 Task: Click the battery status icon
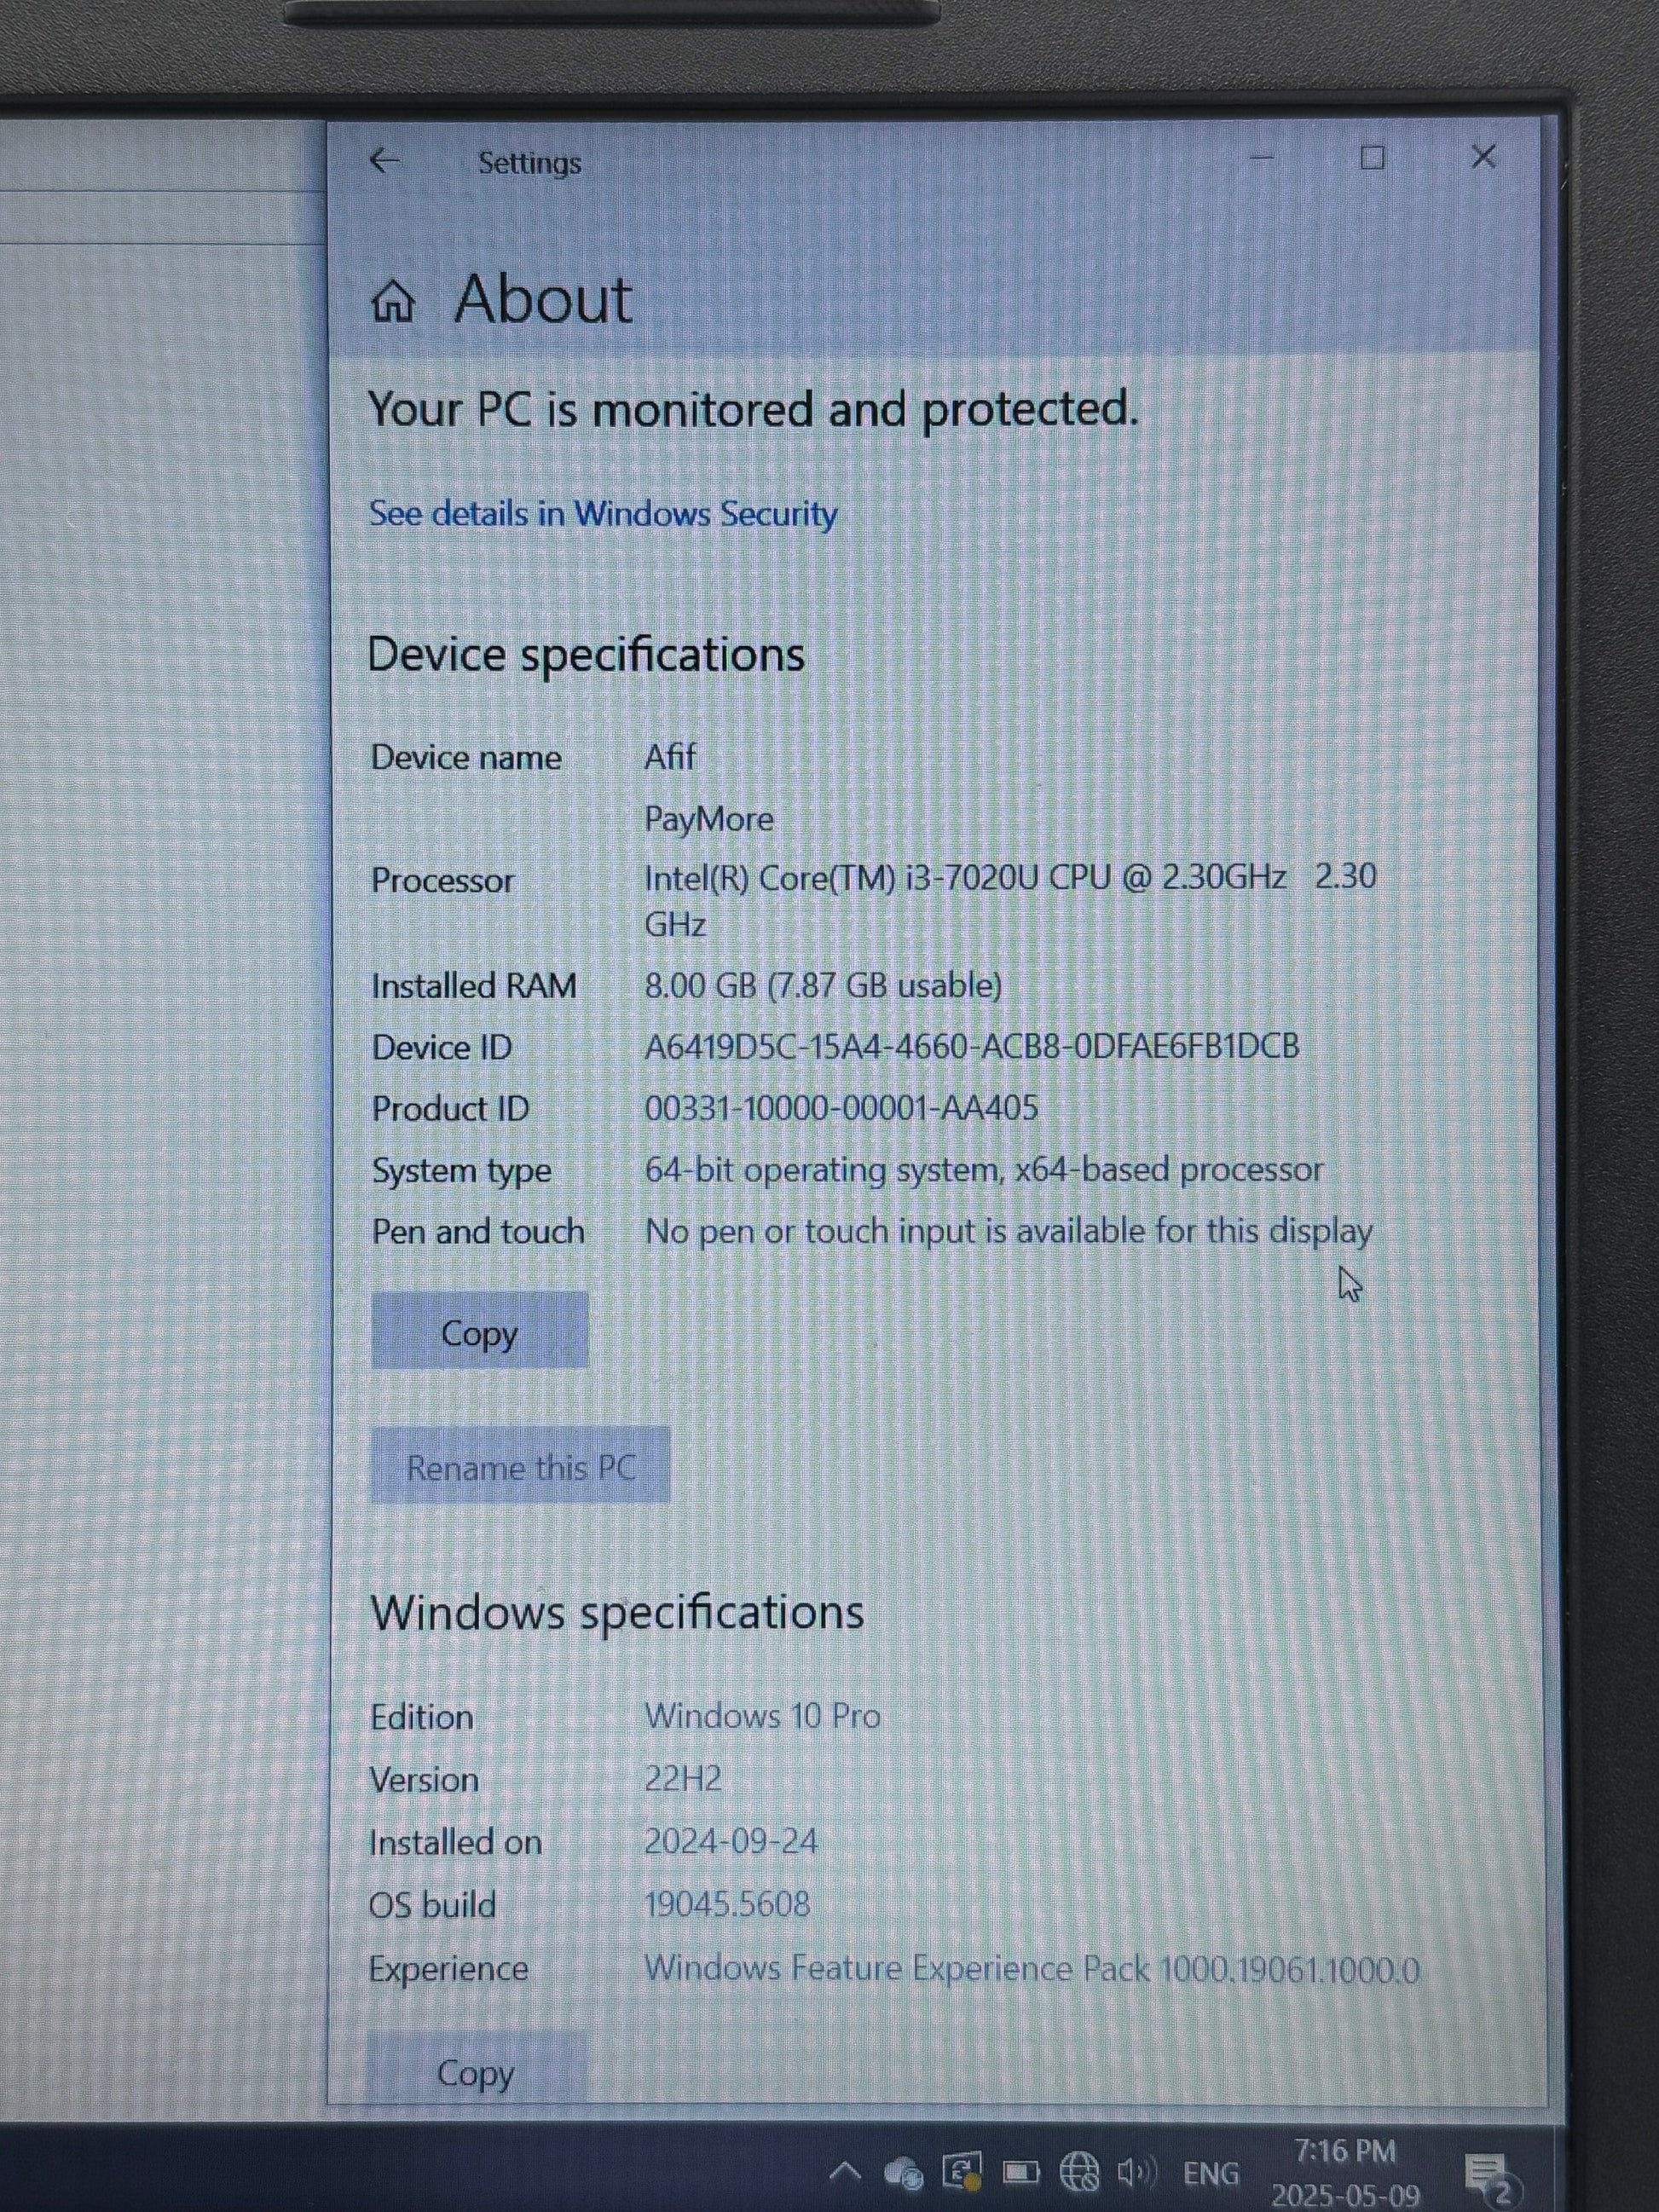coord(1021,2172)
